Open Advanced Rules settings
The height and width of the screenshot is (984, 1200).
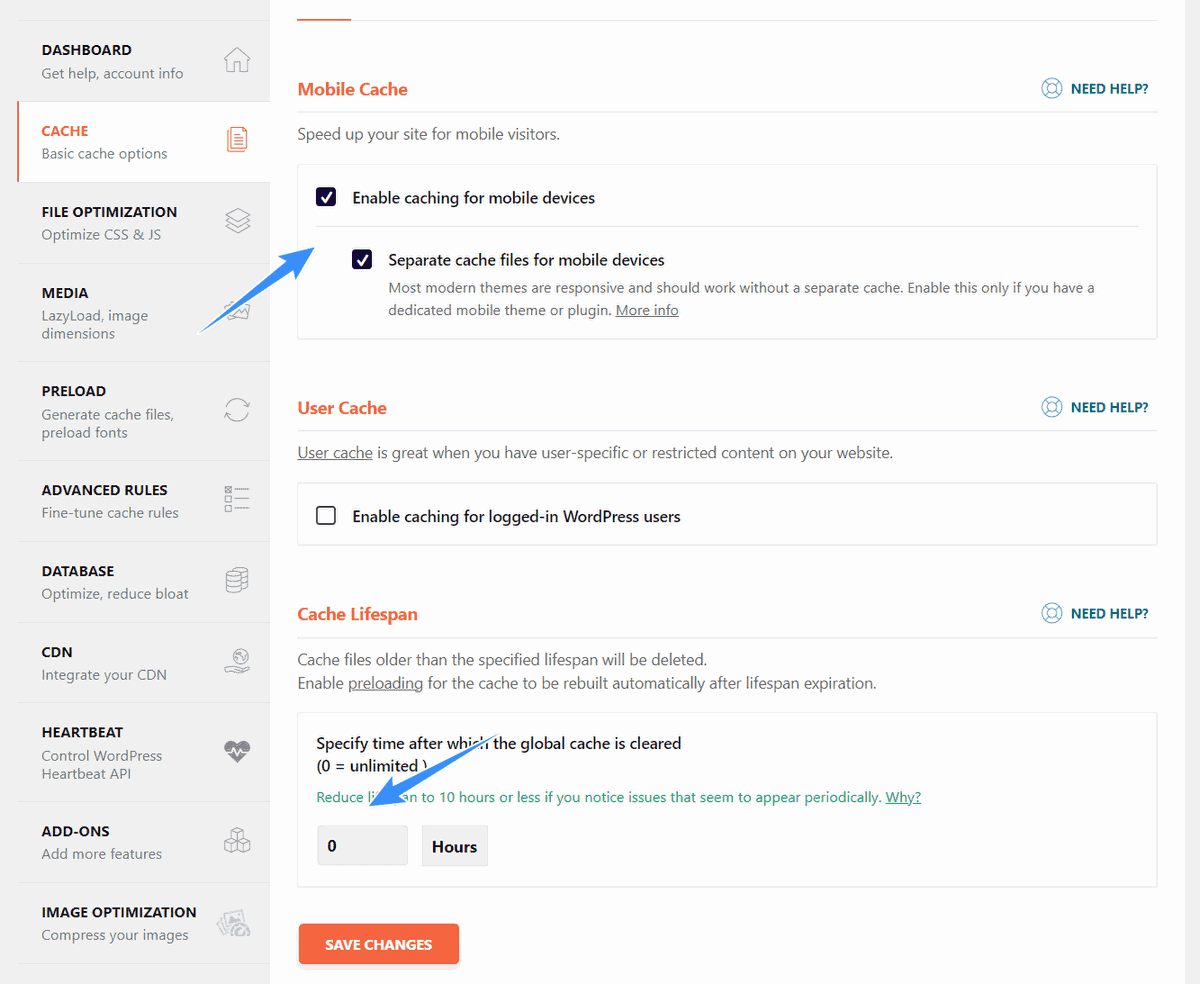pos(144,501)
